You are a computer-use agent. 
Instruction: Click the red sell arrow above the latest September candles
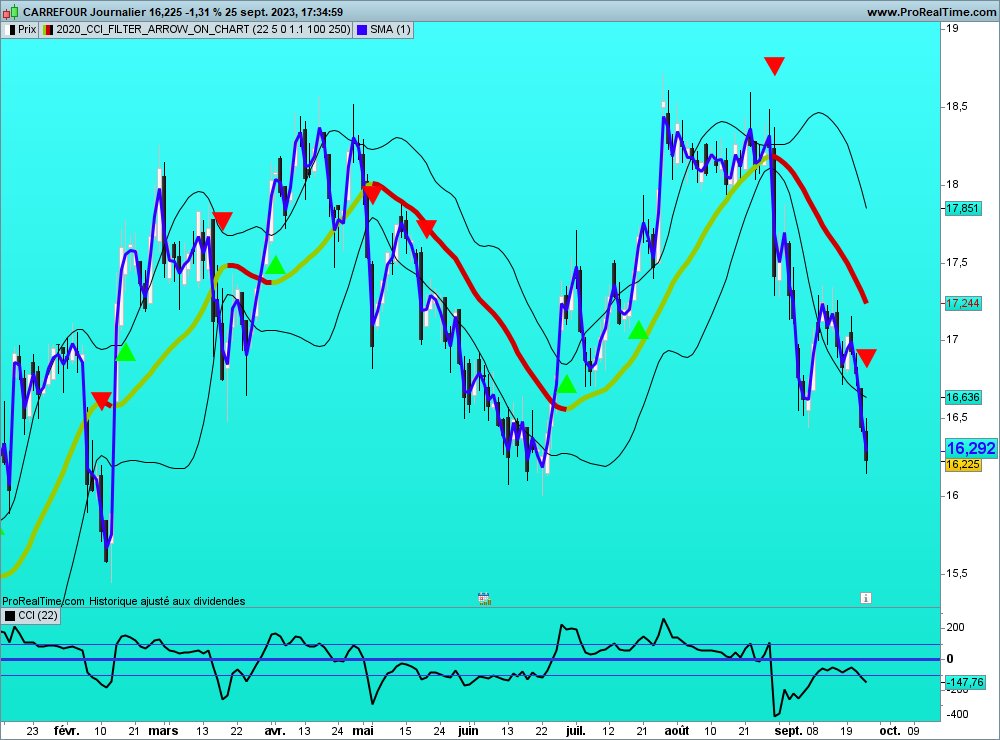coord(866,354)
